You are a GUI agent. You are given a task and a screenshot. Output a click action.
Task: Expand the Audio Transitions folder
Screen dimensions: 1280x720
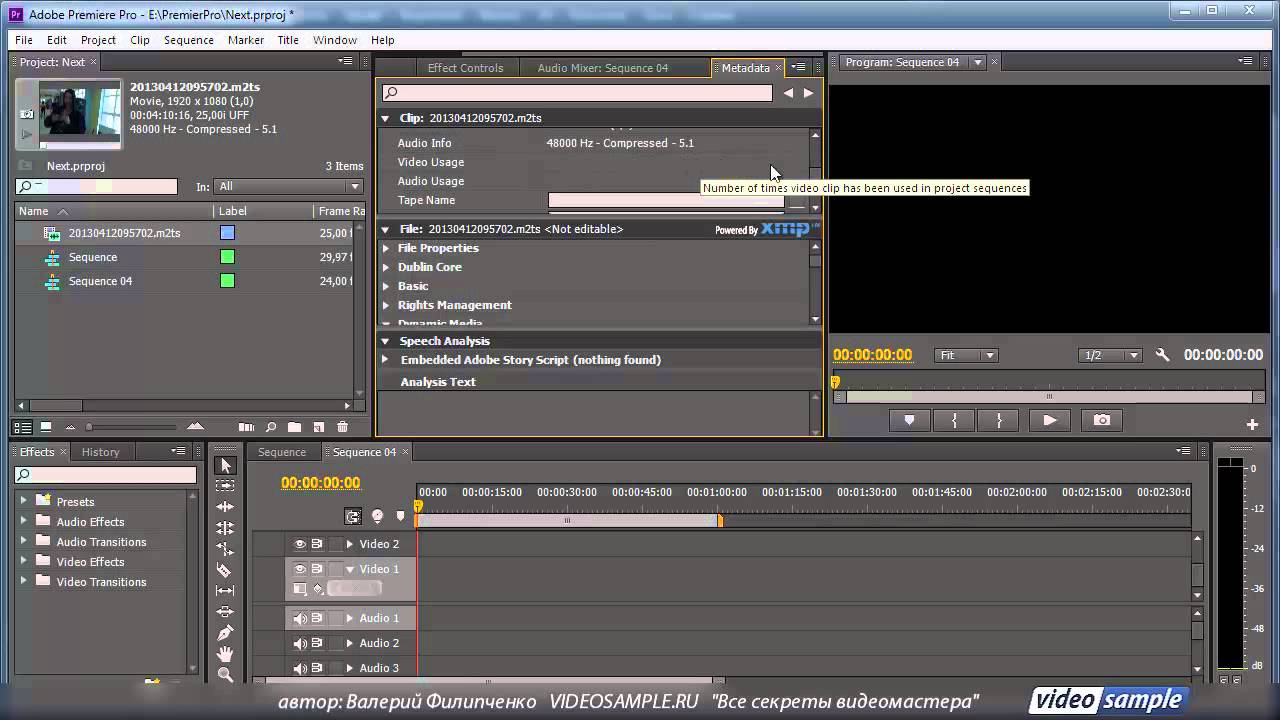tap(24, 541)
